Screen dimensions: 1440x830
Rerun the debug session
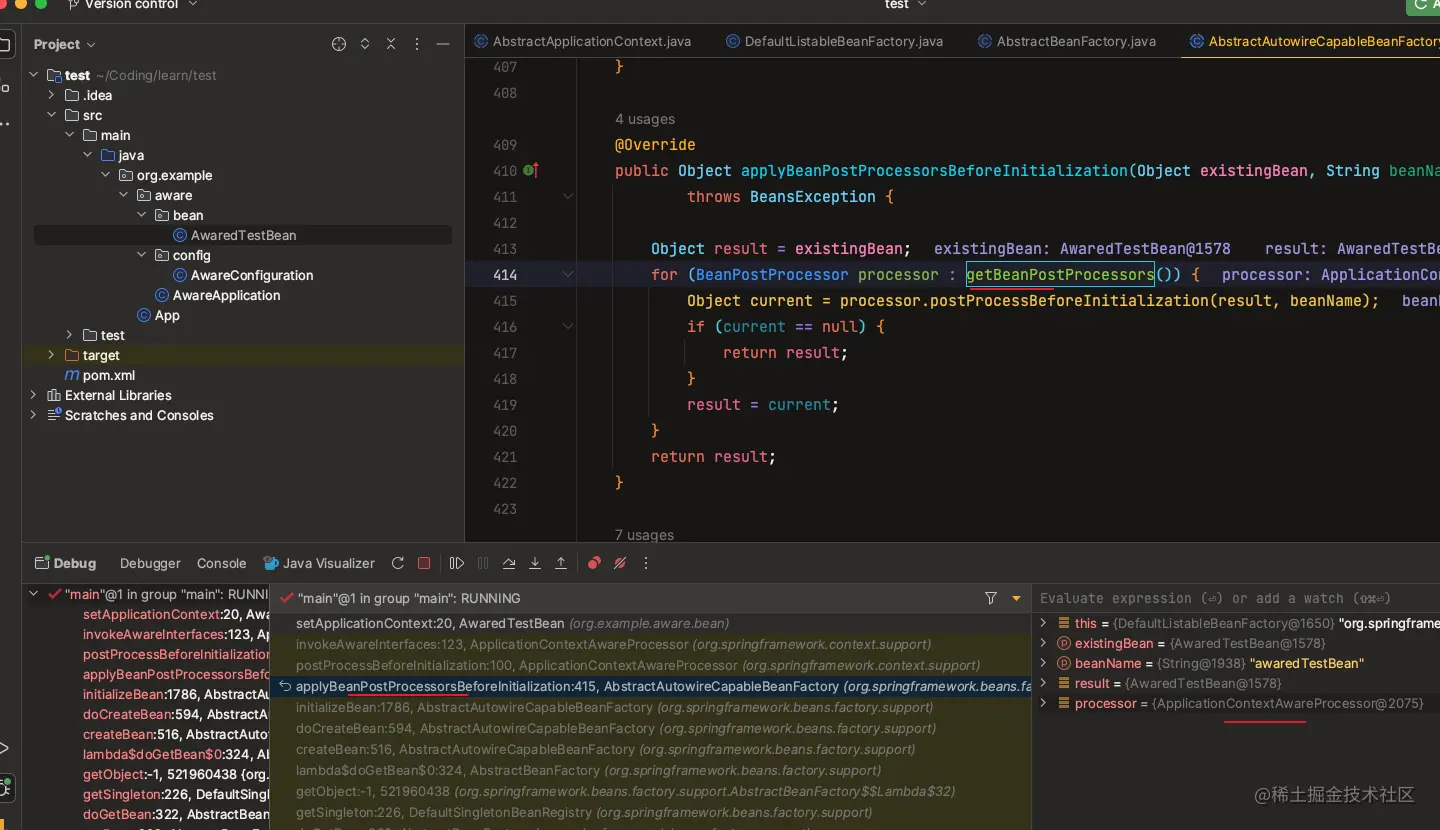click(x=398, y=563)
